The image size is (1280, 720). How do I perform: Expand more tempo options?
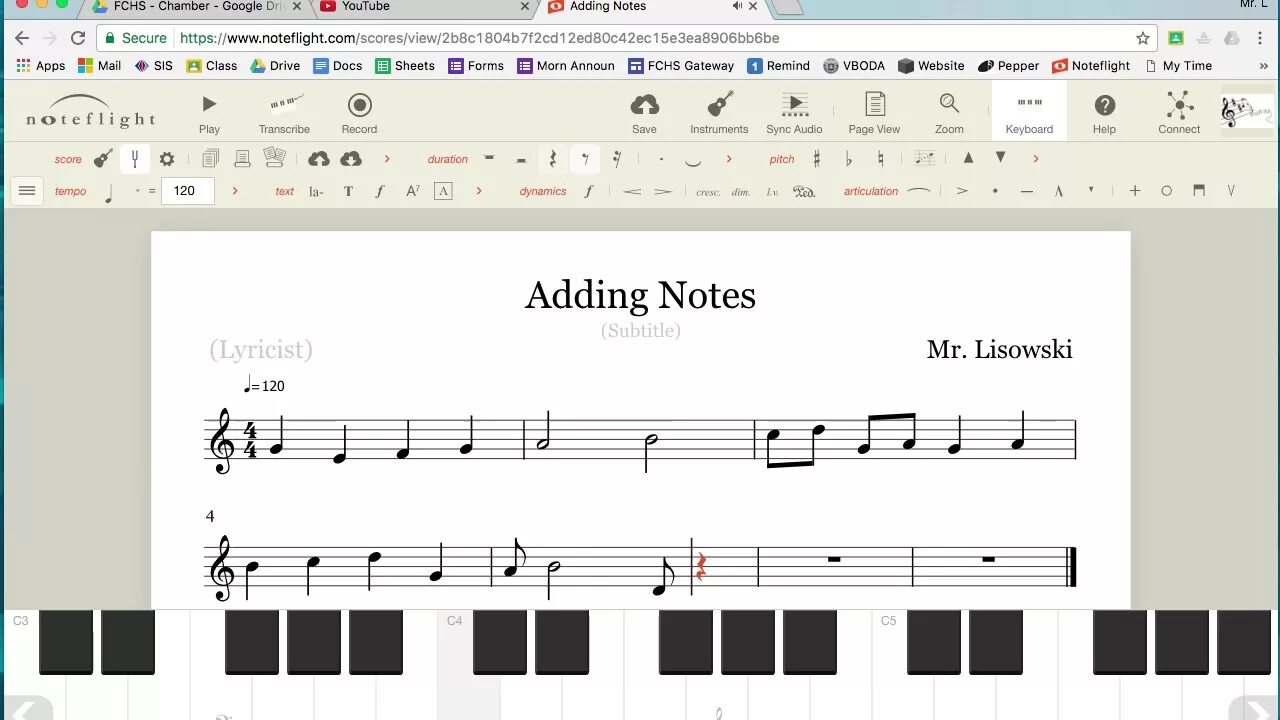coord(235,191)
